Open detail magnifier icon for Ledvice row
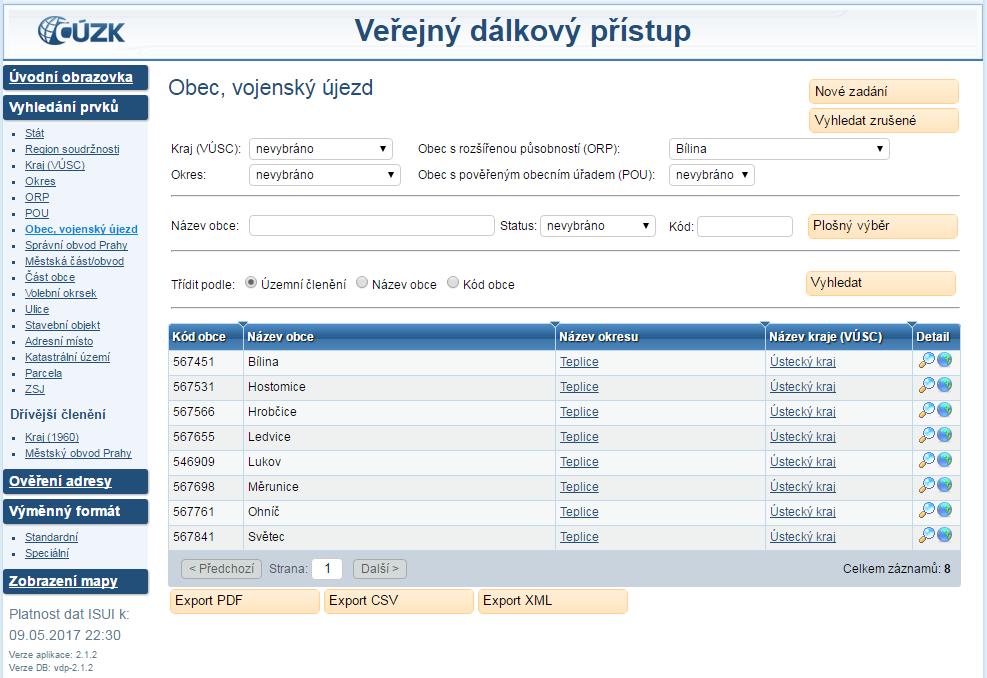The height and width of the screenshot is (678, 987). point(927,436)
